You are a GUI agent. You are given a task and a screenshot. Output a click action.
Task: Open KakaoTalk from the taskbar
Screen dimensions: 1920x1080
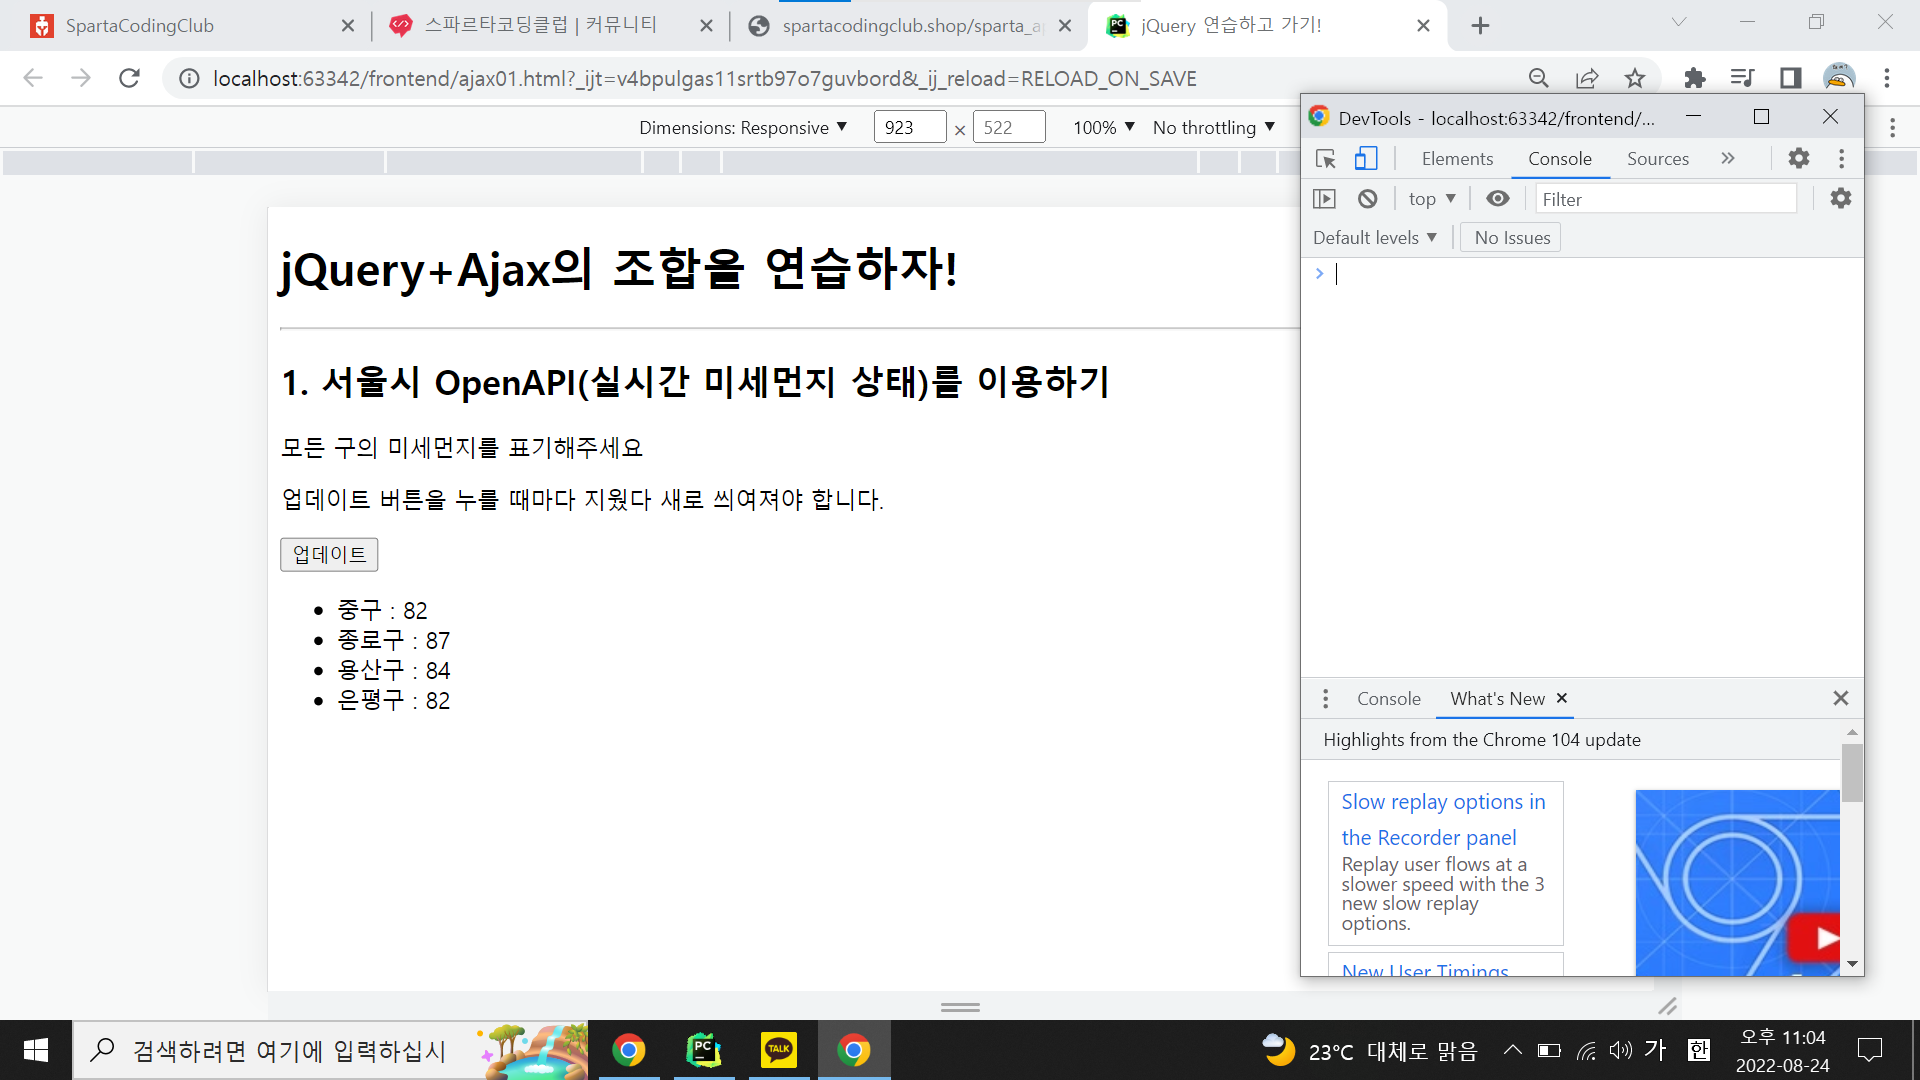click(x=779, y=1050)
